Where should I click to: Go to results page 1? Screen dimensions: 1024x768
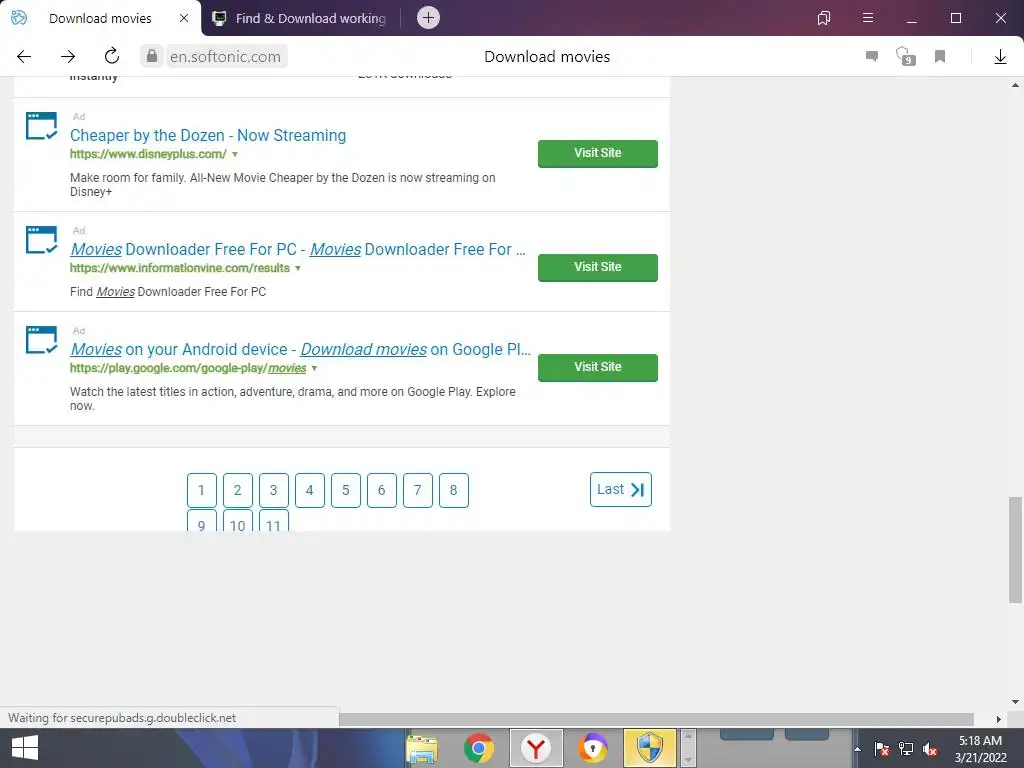[202, 490]
